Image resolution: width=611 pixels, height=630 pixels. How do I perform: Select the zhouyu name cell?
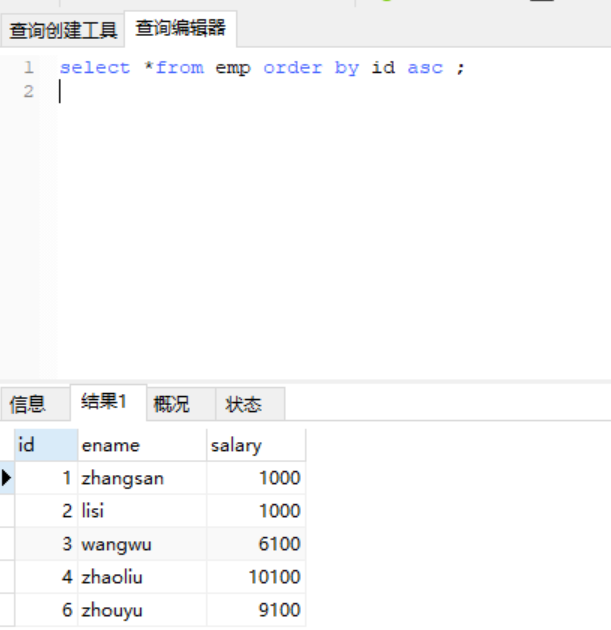(142, 610)
